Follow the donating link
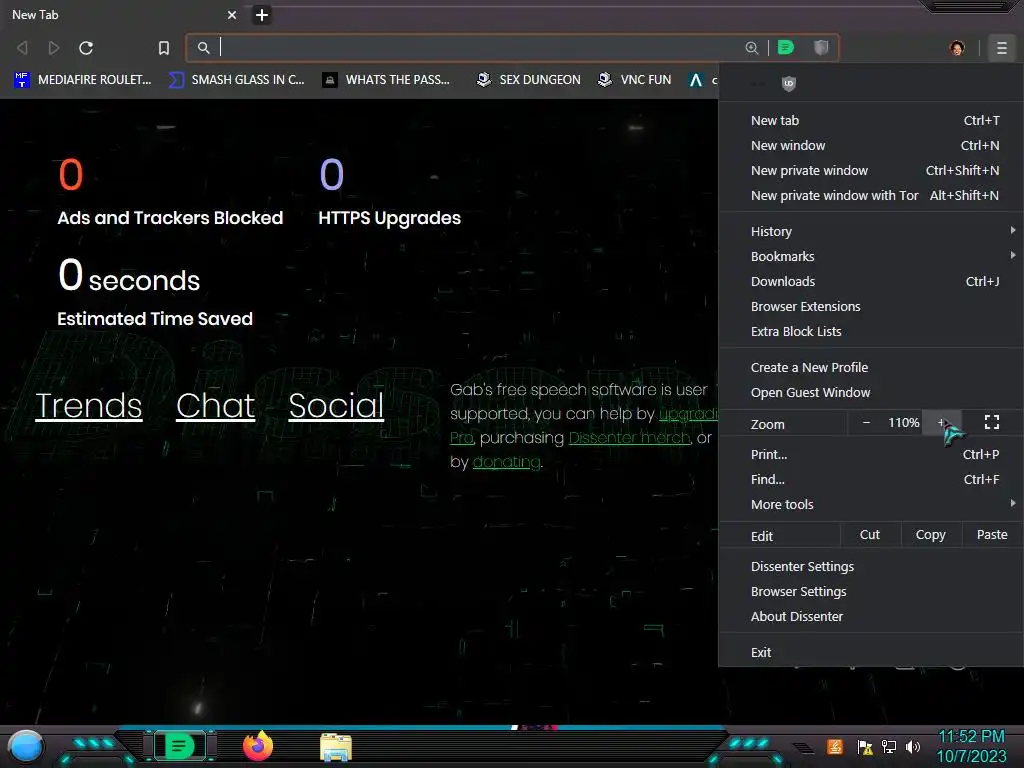Screen dimensions: 1024x768 point(507,462)
